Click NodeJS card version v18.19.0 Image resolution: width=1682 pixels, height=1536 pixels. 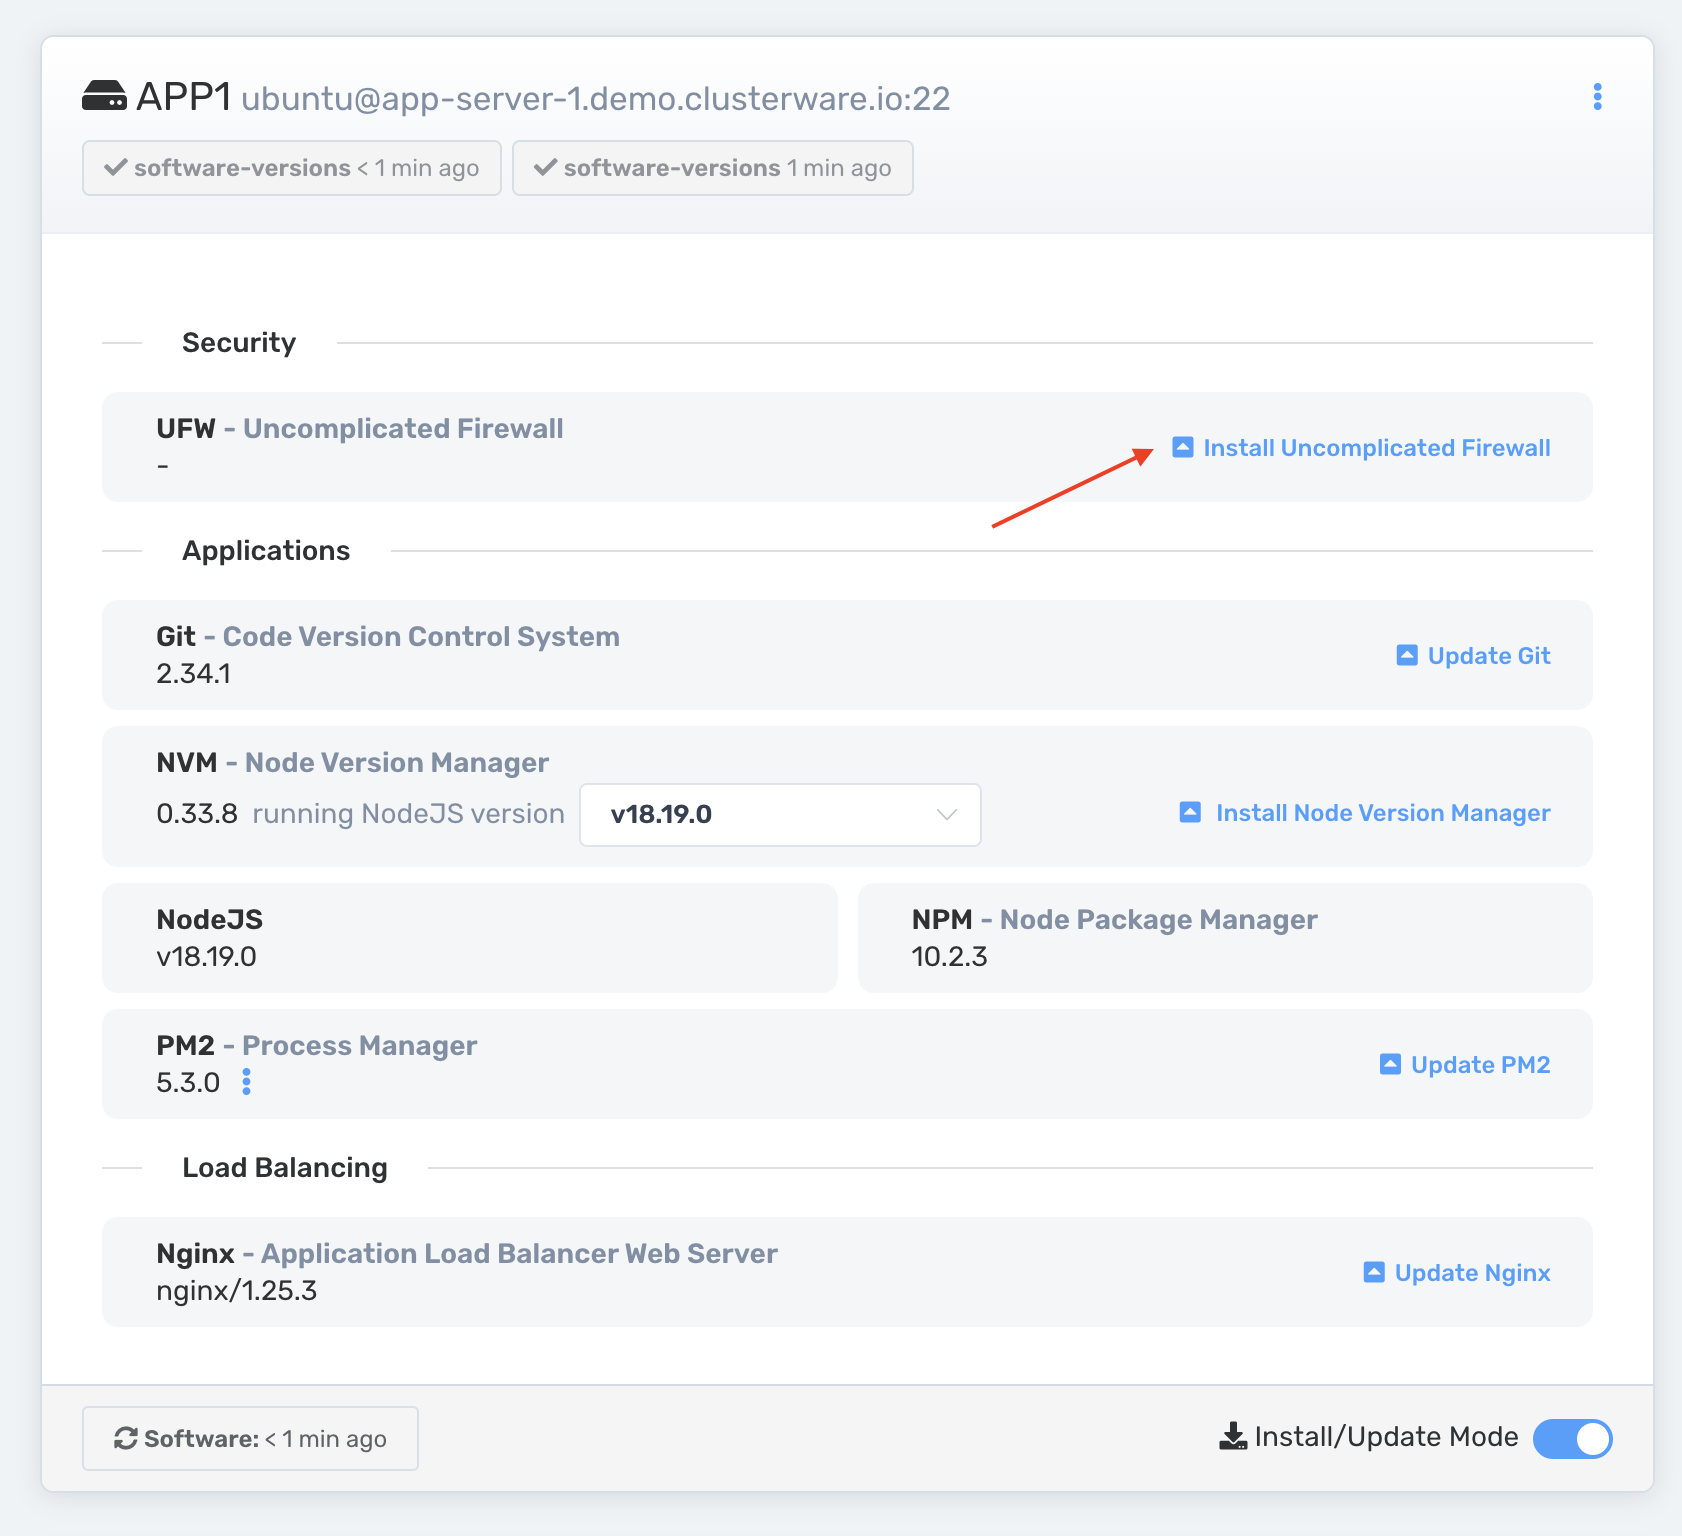[x=206, y=956]
